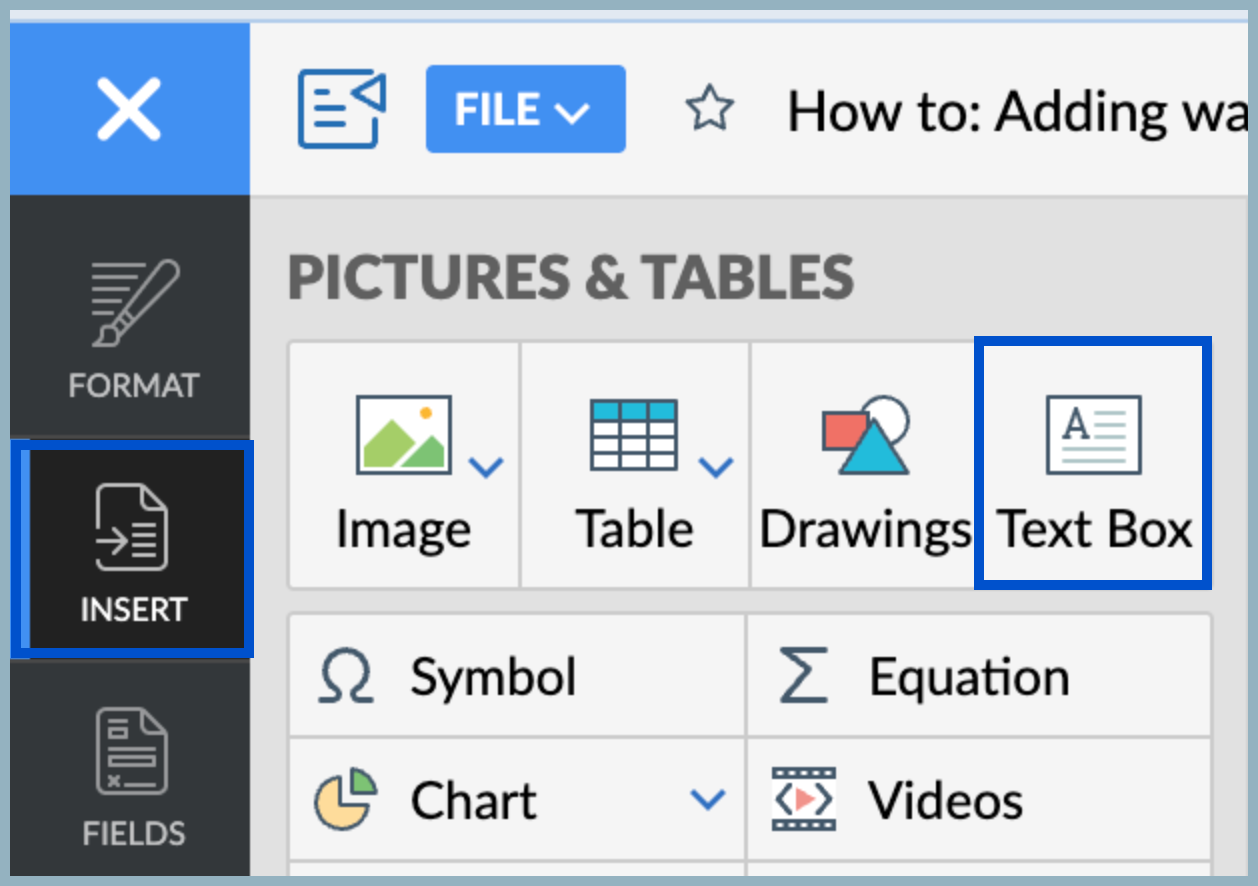The height and width of the screenshot is (886, 1258).
Task: Star the document as favorite
Action: [710, 109]
